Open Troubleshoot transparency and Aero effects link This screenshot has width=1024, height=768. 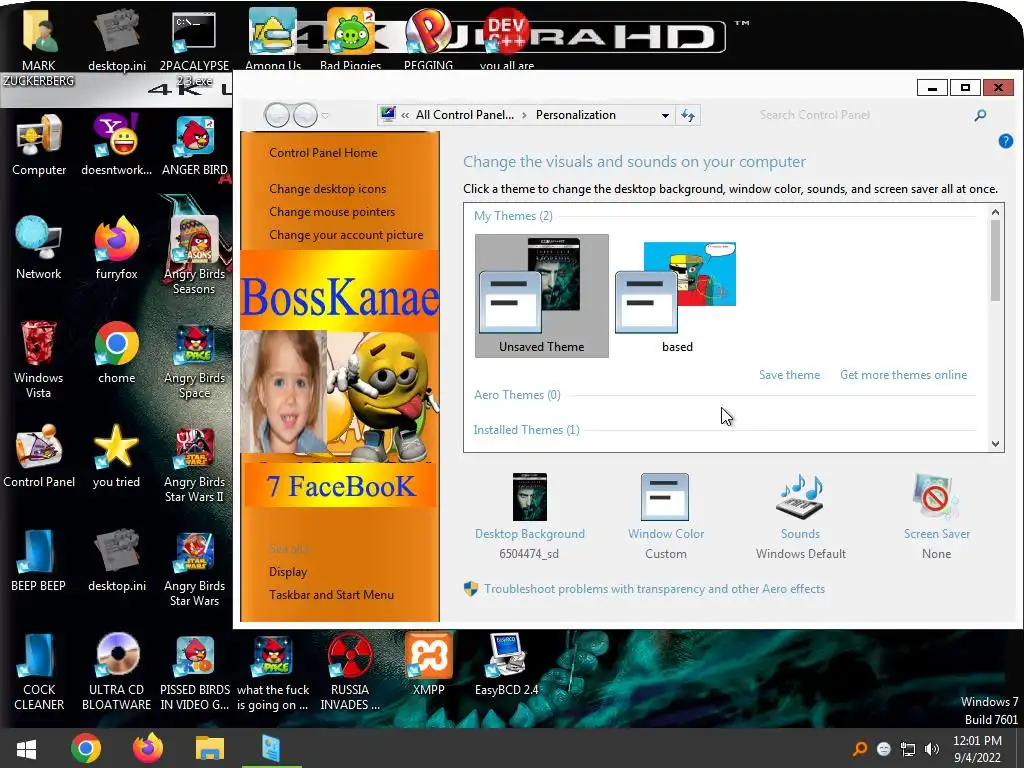pos(654,589)
